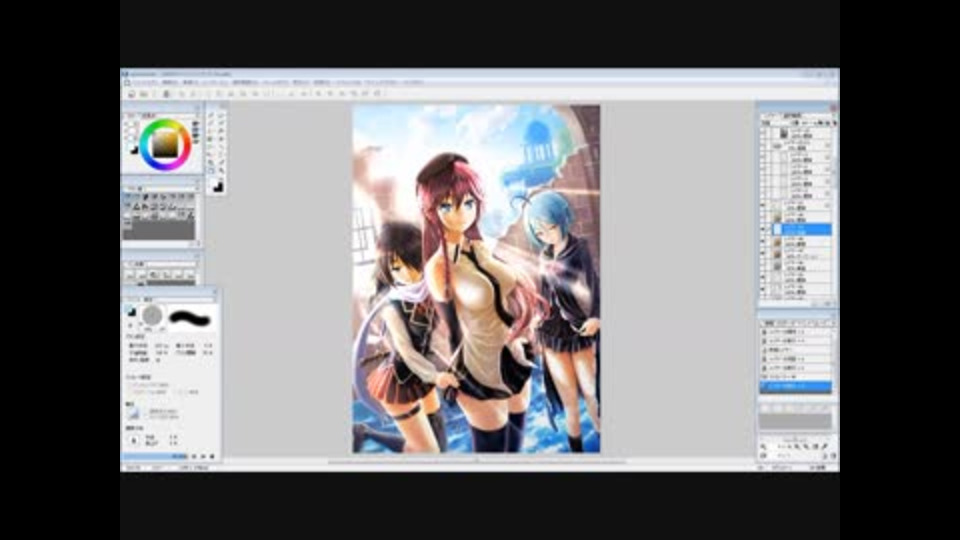Viewport: 960px width, 540px height.
Task: Click the canvas horizontal scrollbar below the artwork
Action: point(478,462)
